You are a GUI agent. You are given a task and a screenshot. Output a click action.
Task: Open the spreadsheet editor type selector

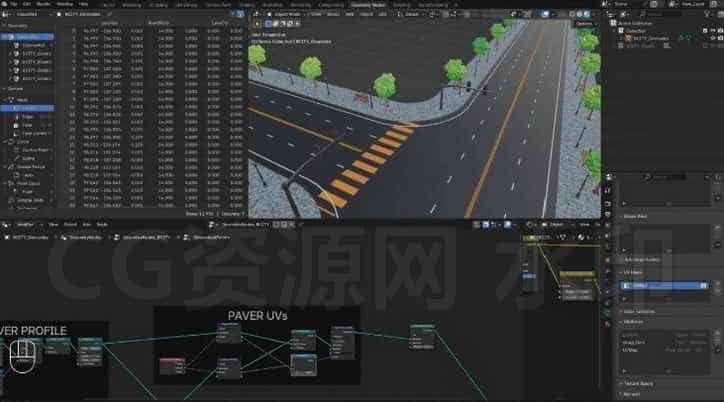pyautogui.click(x=6, y=14)
